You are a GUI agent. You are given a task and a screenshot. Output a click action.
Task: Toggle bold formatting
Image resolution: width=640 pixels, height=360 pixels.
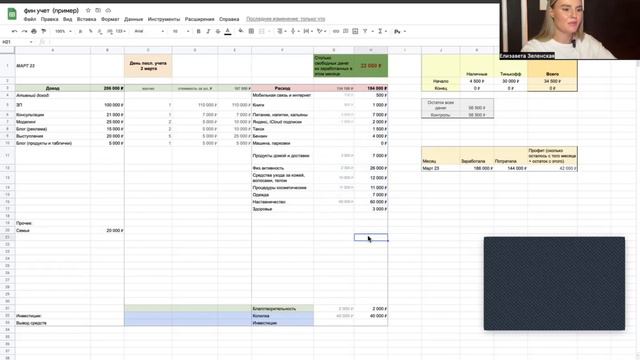pyautogui.click(x=198, y=31)
